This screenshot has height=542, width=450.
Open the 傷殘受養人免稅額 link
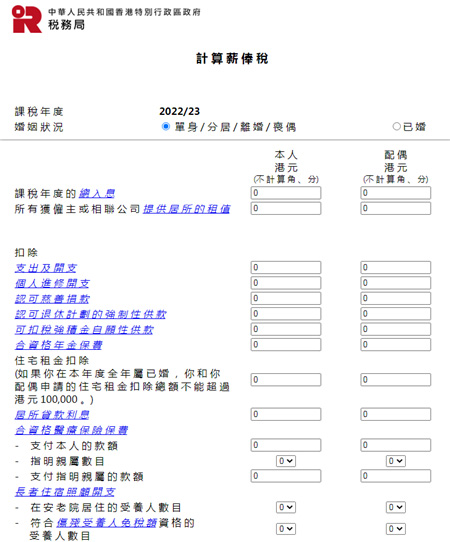click(107, 523)
